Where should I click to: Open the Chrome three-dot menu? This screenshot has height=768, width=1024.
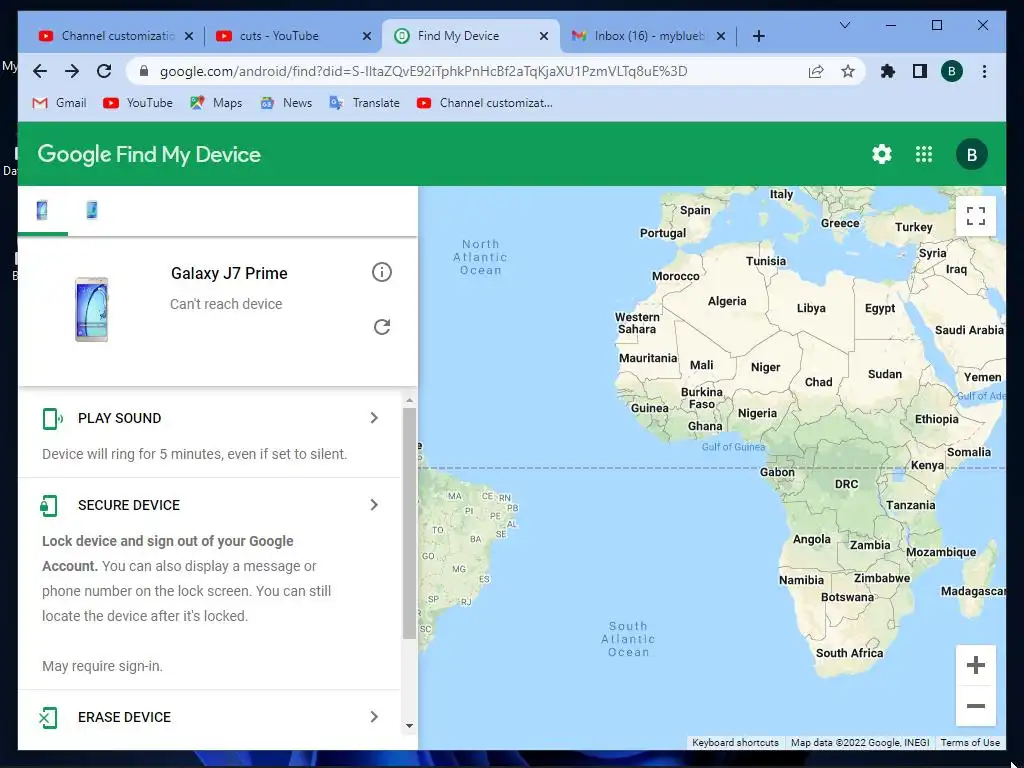pyautogui.click(x=984, y=71)
